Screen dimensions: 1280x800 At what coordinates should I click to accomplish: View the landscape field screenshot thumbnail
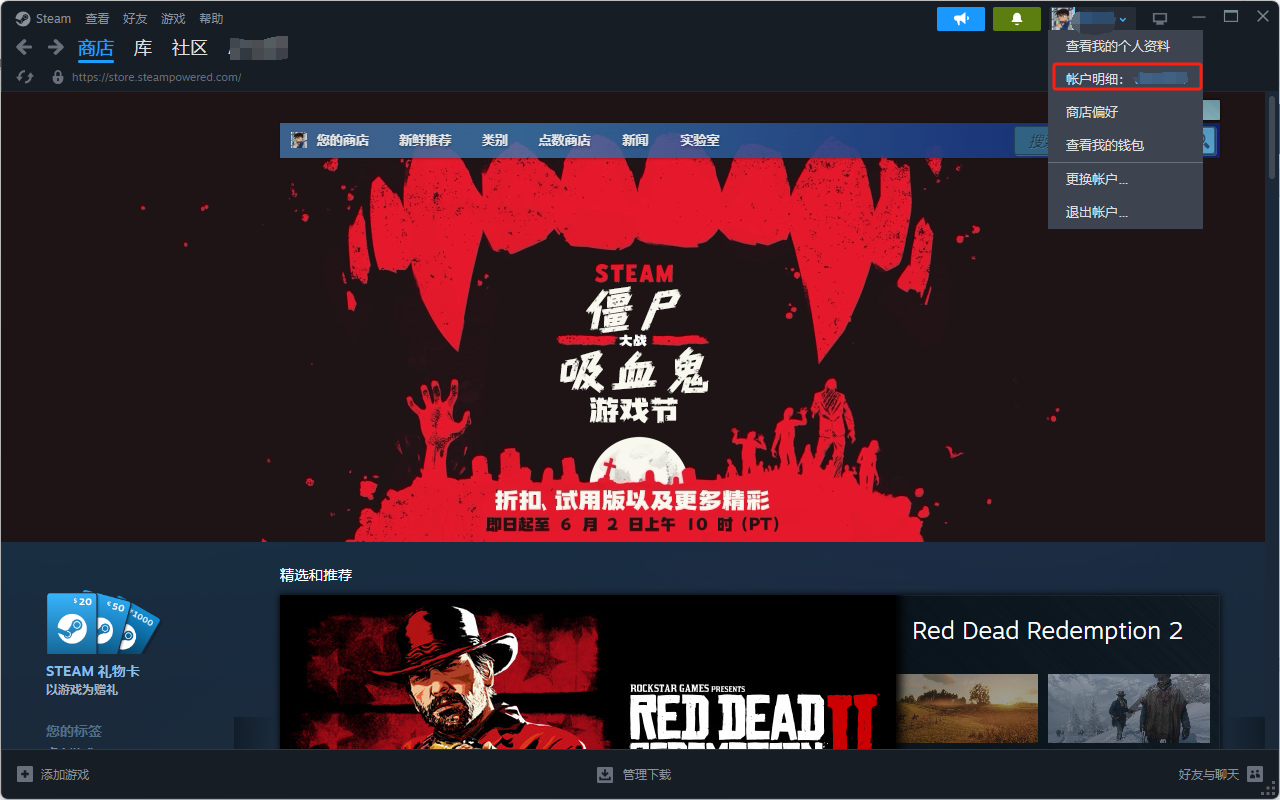point(967,708)
